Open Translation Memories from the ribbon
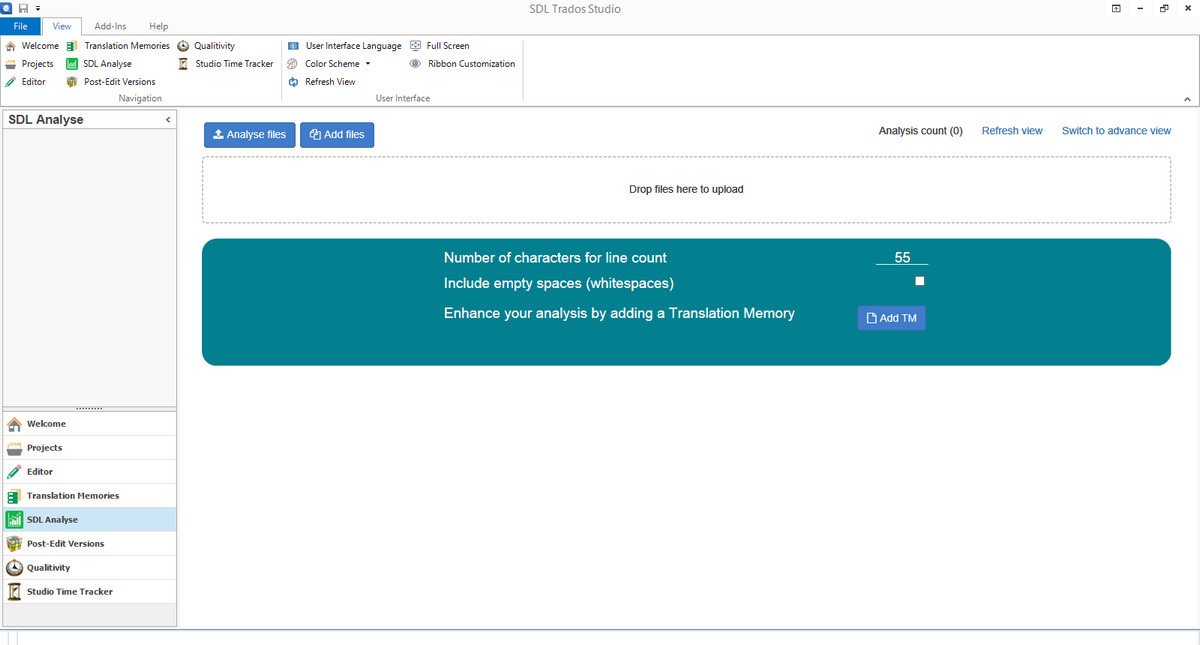The width and height of the screenshot is (1200, 645). click(x=118, y=46)
